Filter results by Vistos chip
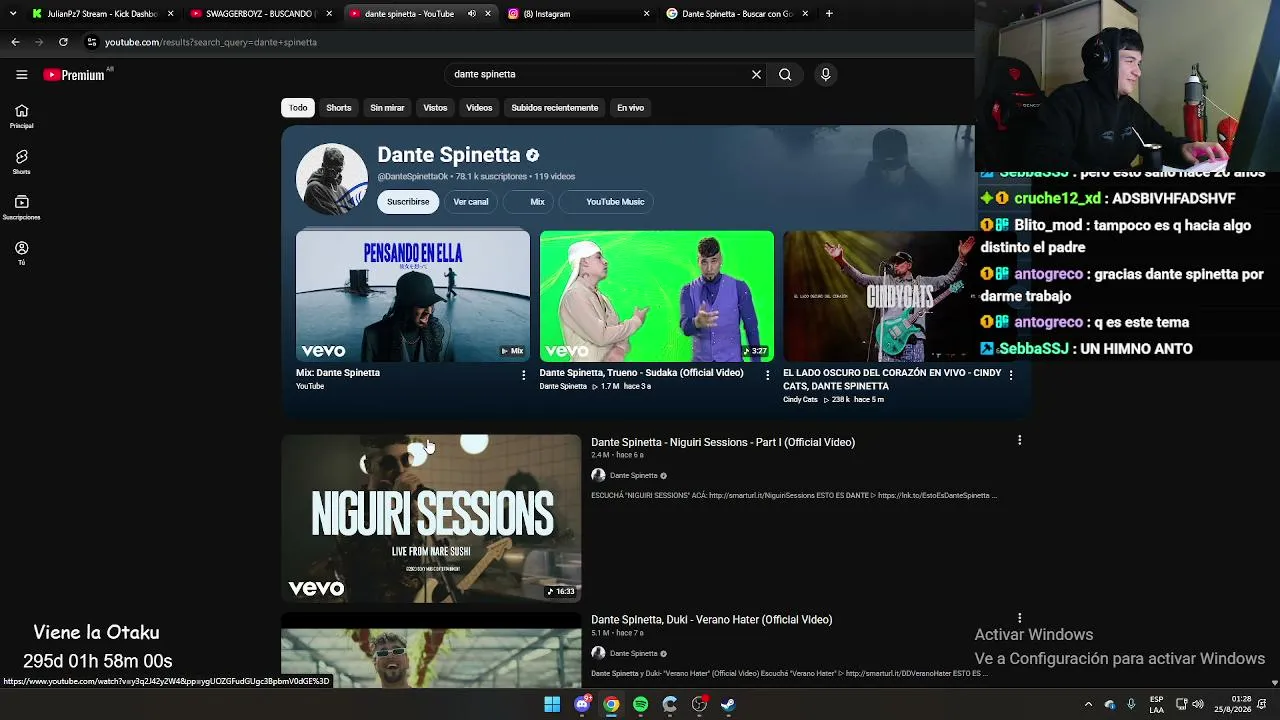 pos(435,108)
